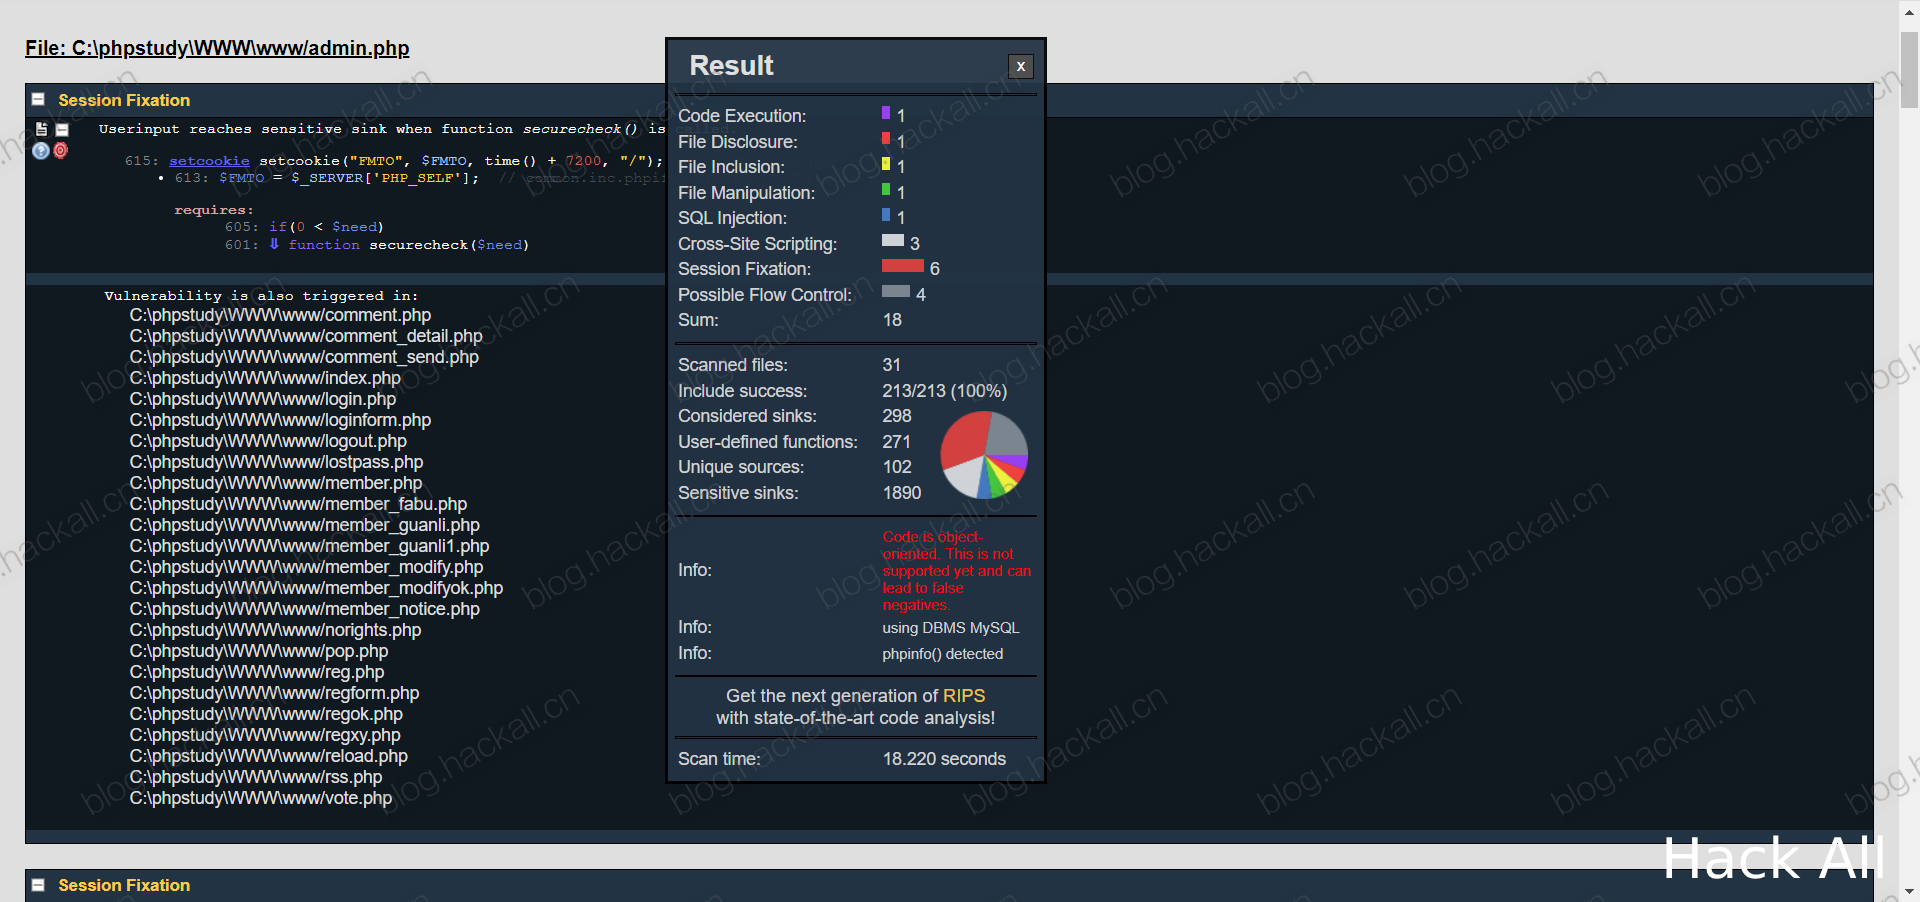This screenshot has height=902, width=1920.
Task: Click the Result window title
Action: coord(731,66)
